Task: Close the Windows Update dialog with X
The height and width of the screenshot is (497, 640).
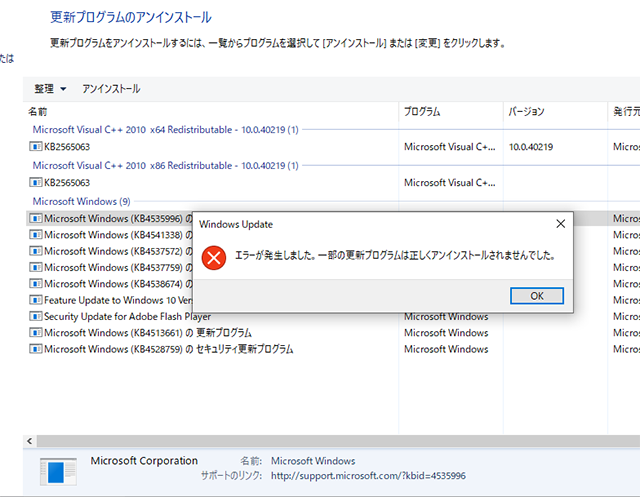Action: (x=561, y=224)
